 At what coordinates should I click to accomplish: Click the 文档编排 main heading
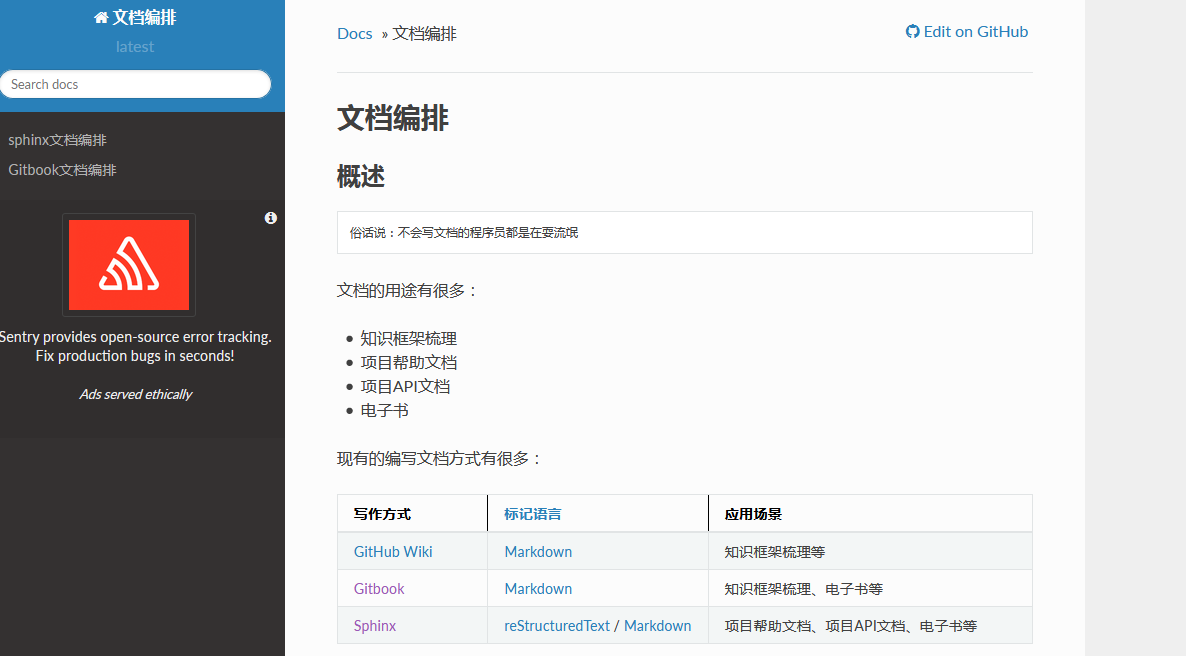(x=393, y=119)
